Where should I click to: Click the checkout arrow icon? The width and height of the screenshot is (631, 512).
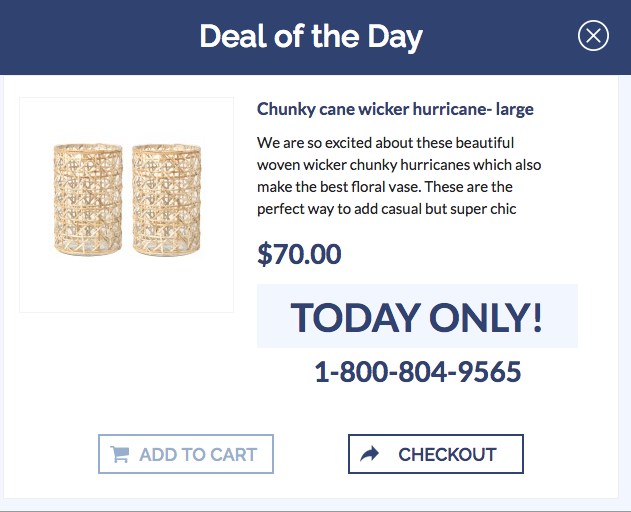coord(370,454)
